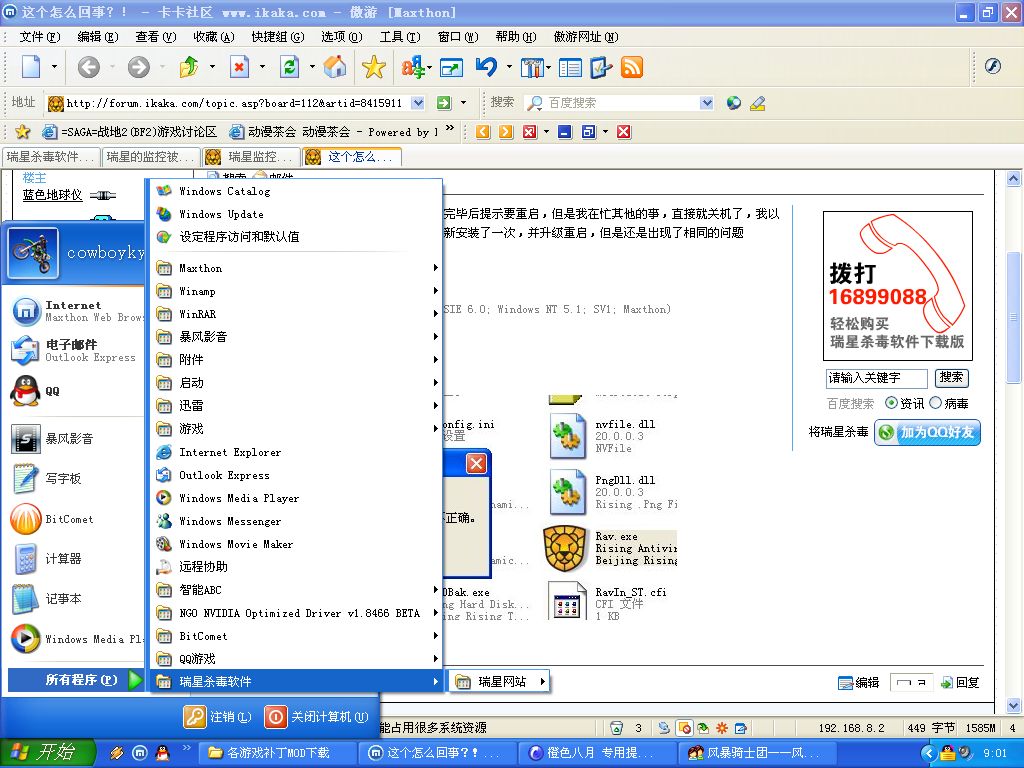Screen dimensions: 1024x768
Task: Click the 注销 log off button
Action: pyautogui.click(x=217, y=716)
